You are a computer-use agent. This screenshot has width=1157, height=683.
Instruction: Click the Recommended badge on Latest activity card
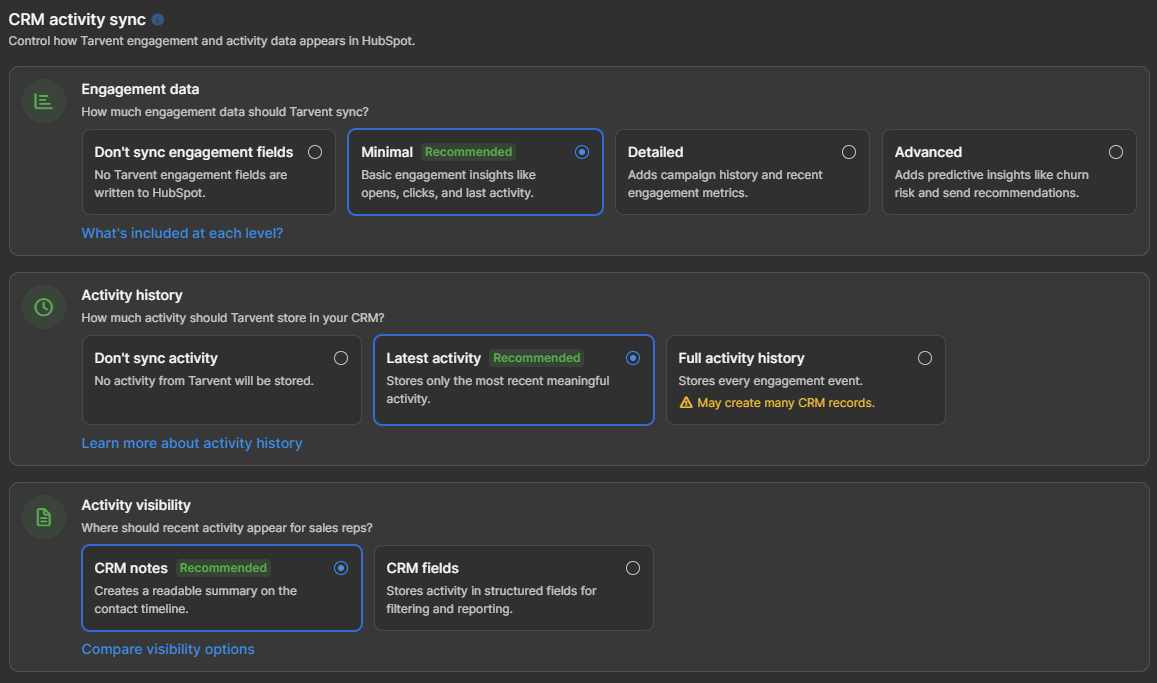point(536,358)
